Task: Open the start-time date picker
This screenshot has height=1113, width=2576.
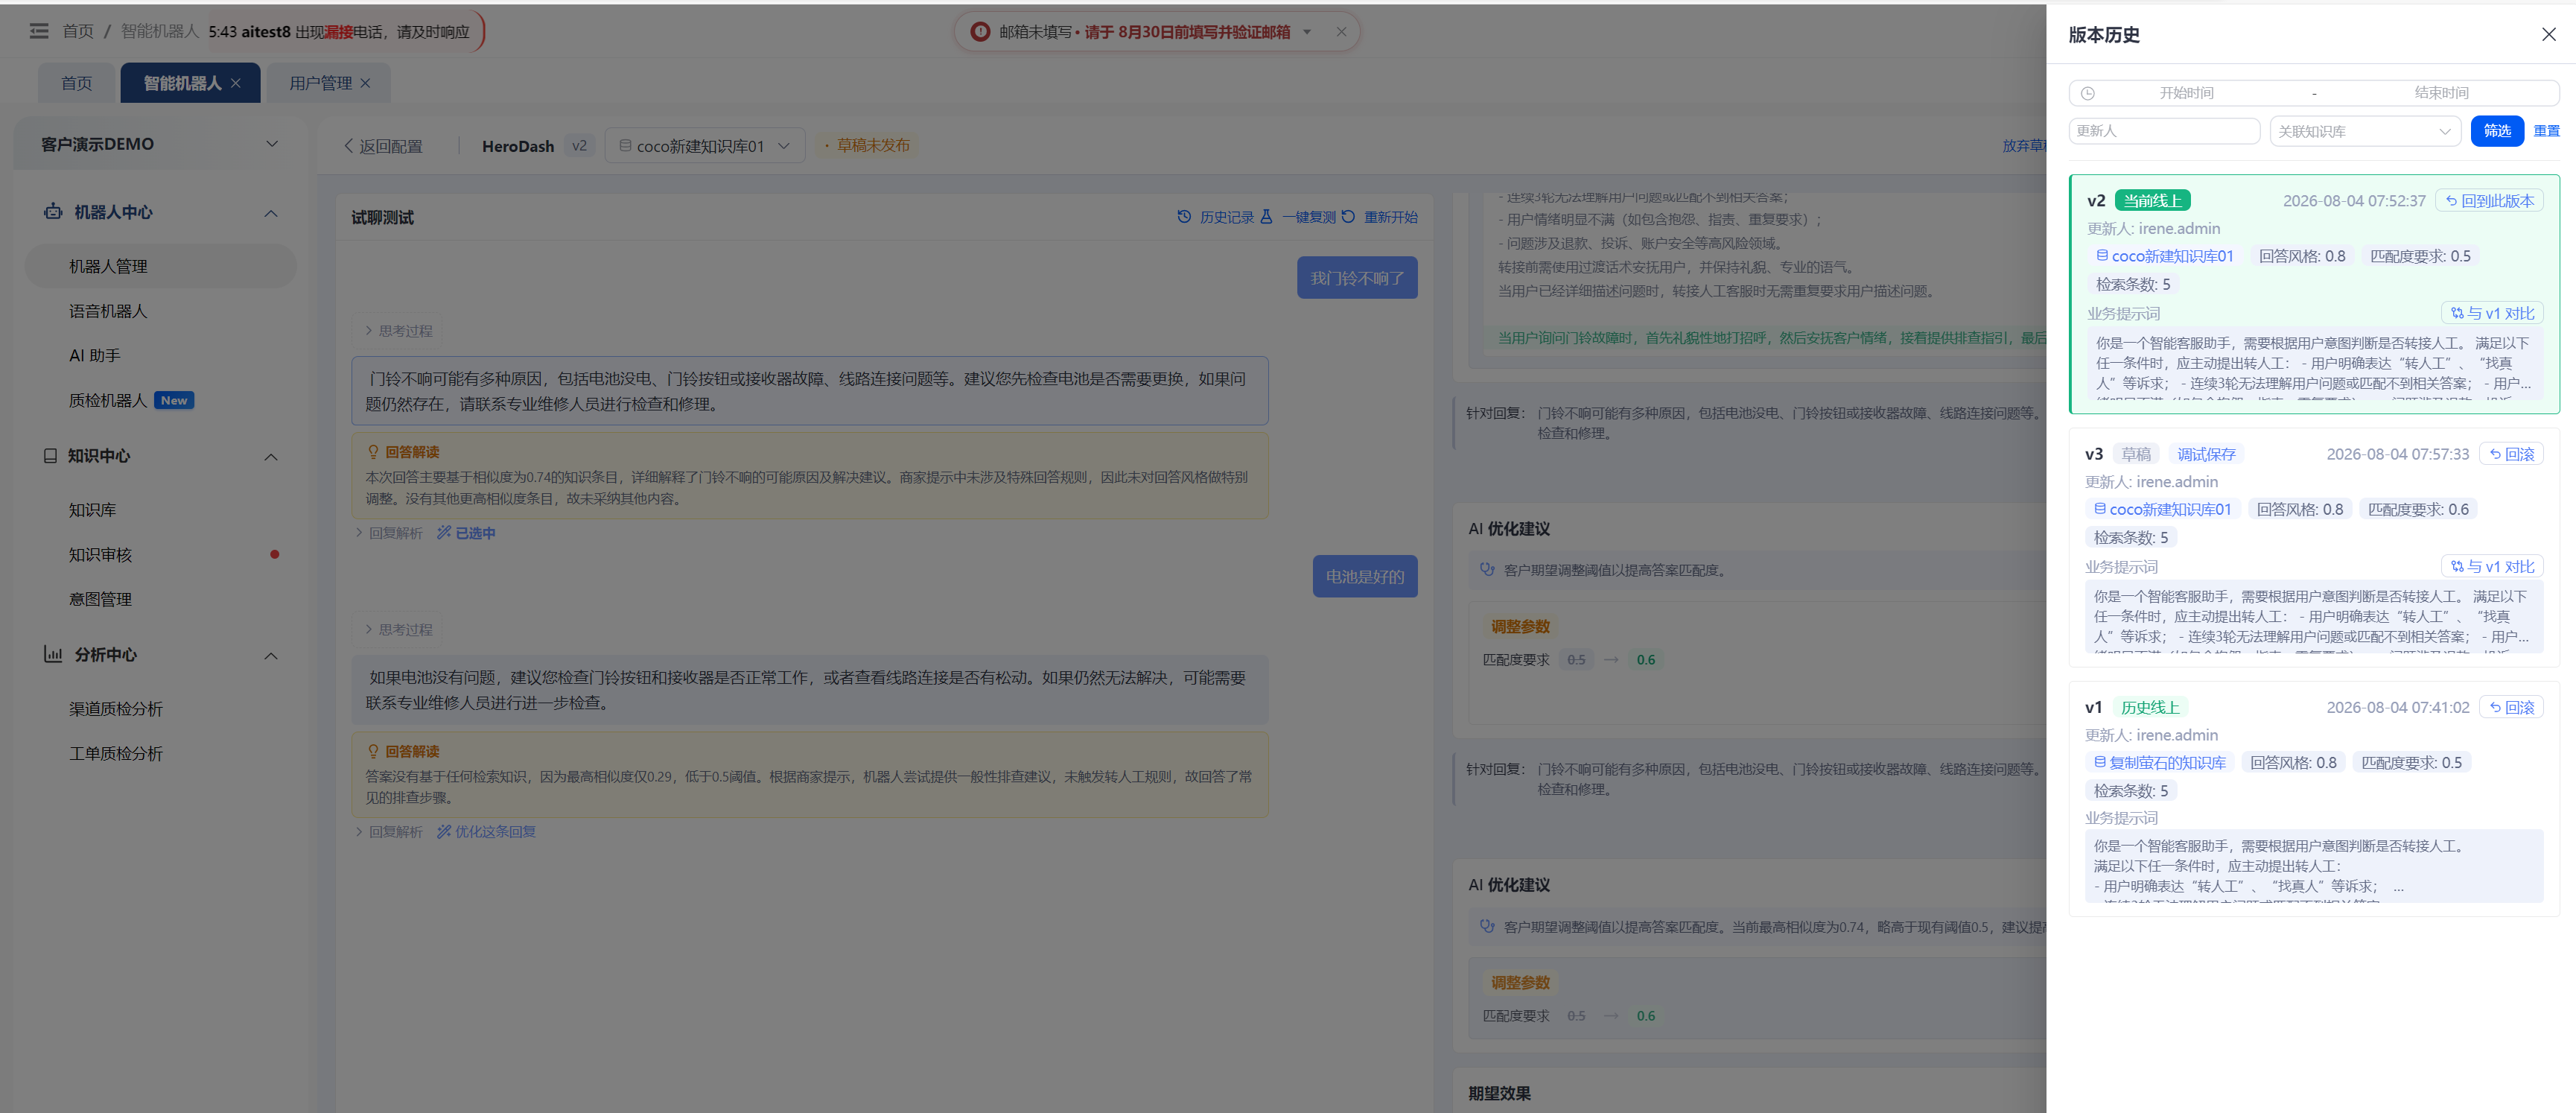Action: point(2186,93)
